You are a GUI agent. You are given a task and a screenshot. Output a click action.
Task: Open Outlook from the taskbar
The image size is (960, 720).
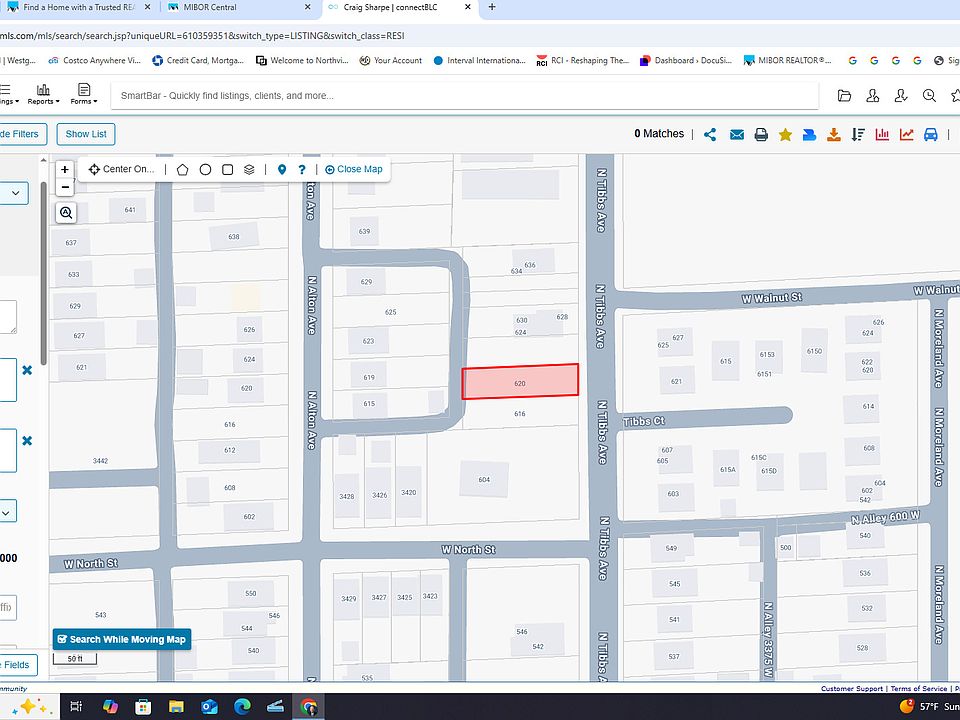[209, 707]
